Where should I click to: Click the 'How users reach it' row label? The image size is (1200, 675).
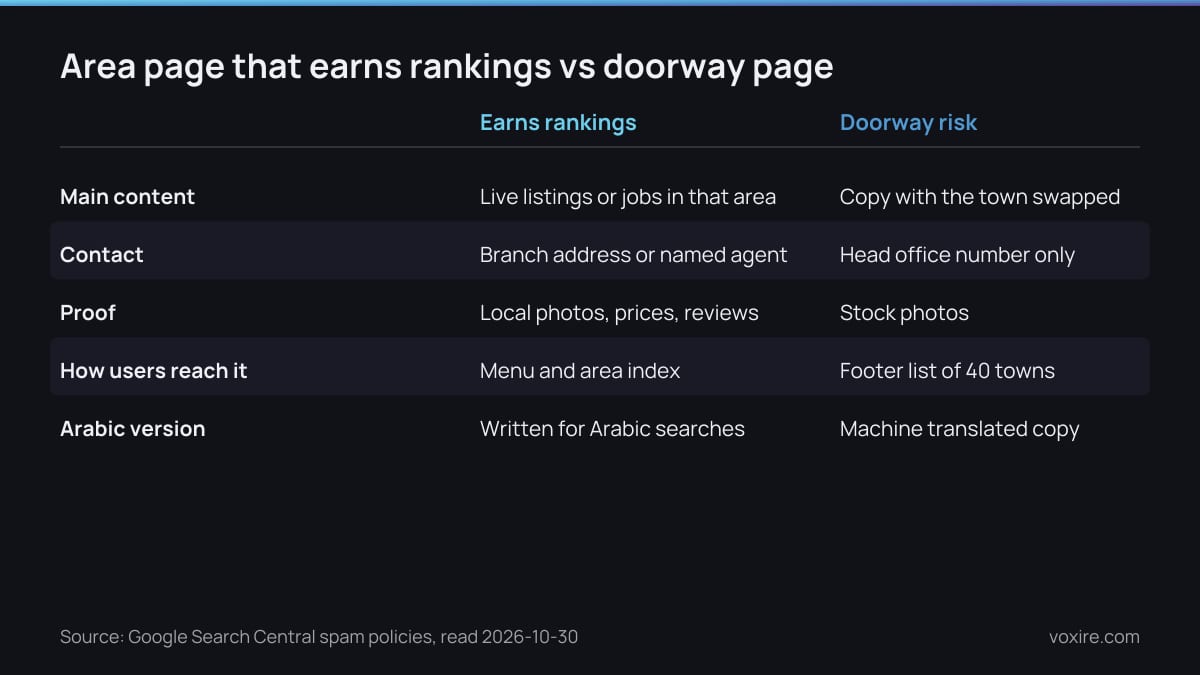point(154,371)
